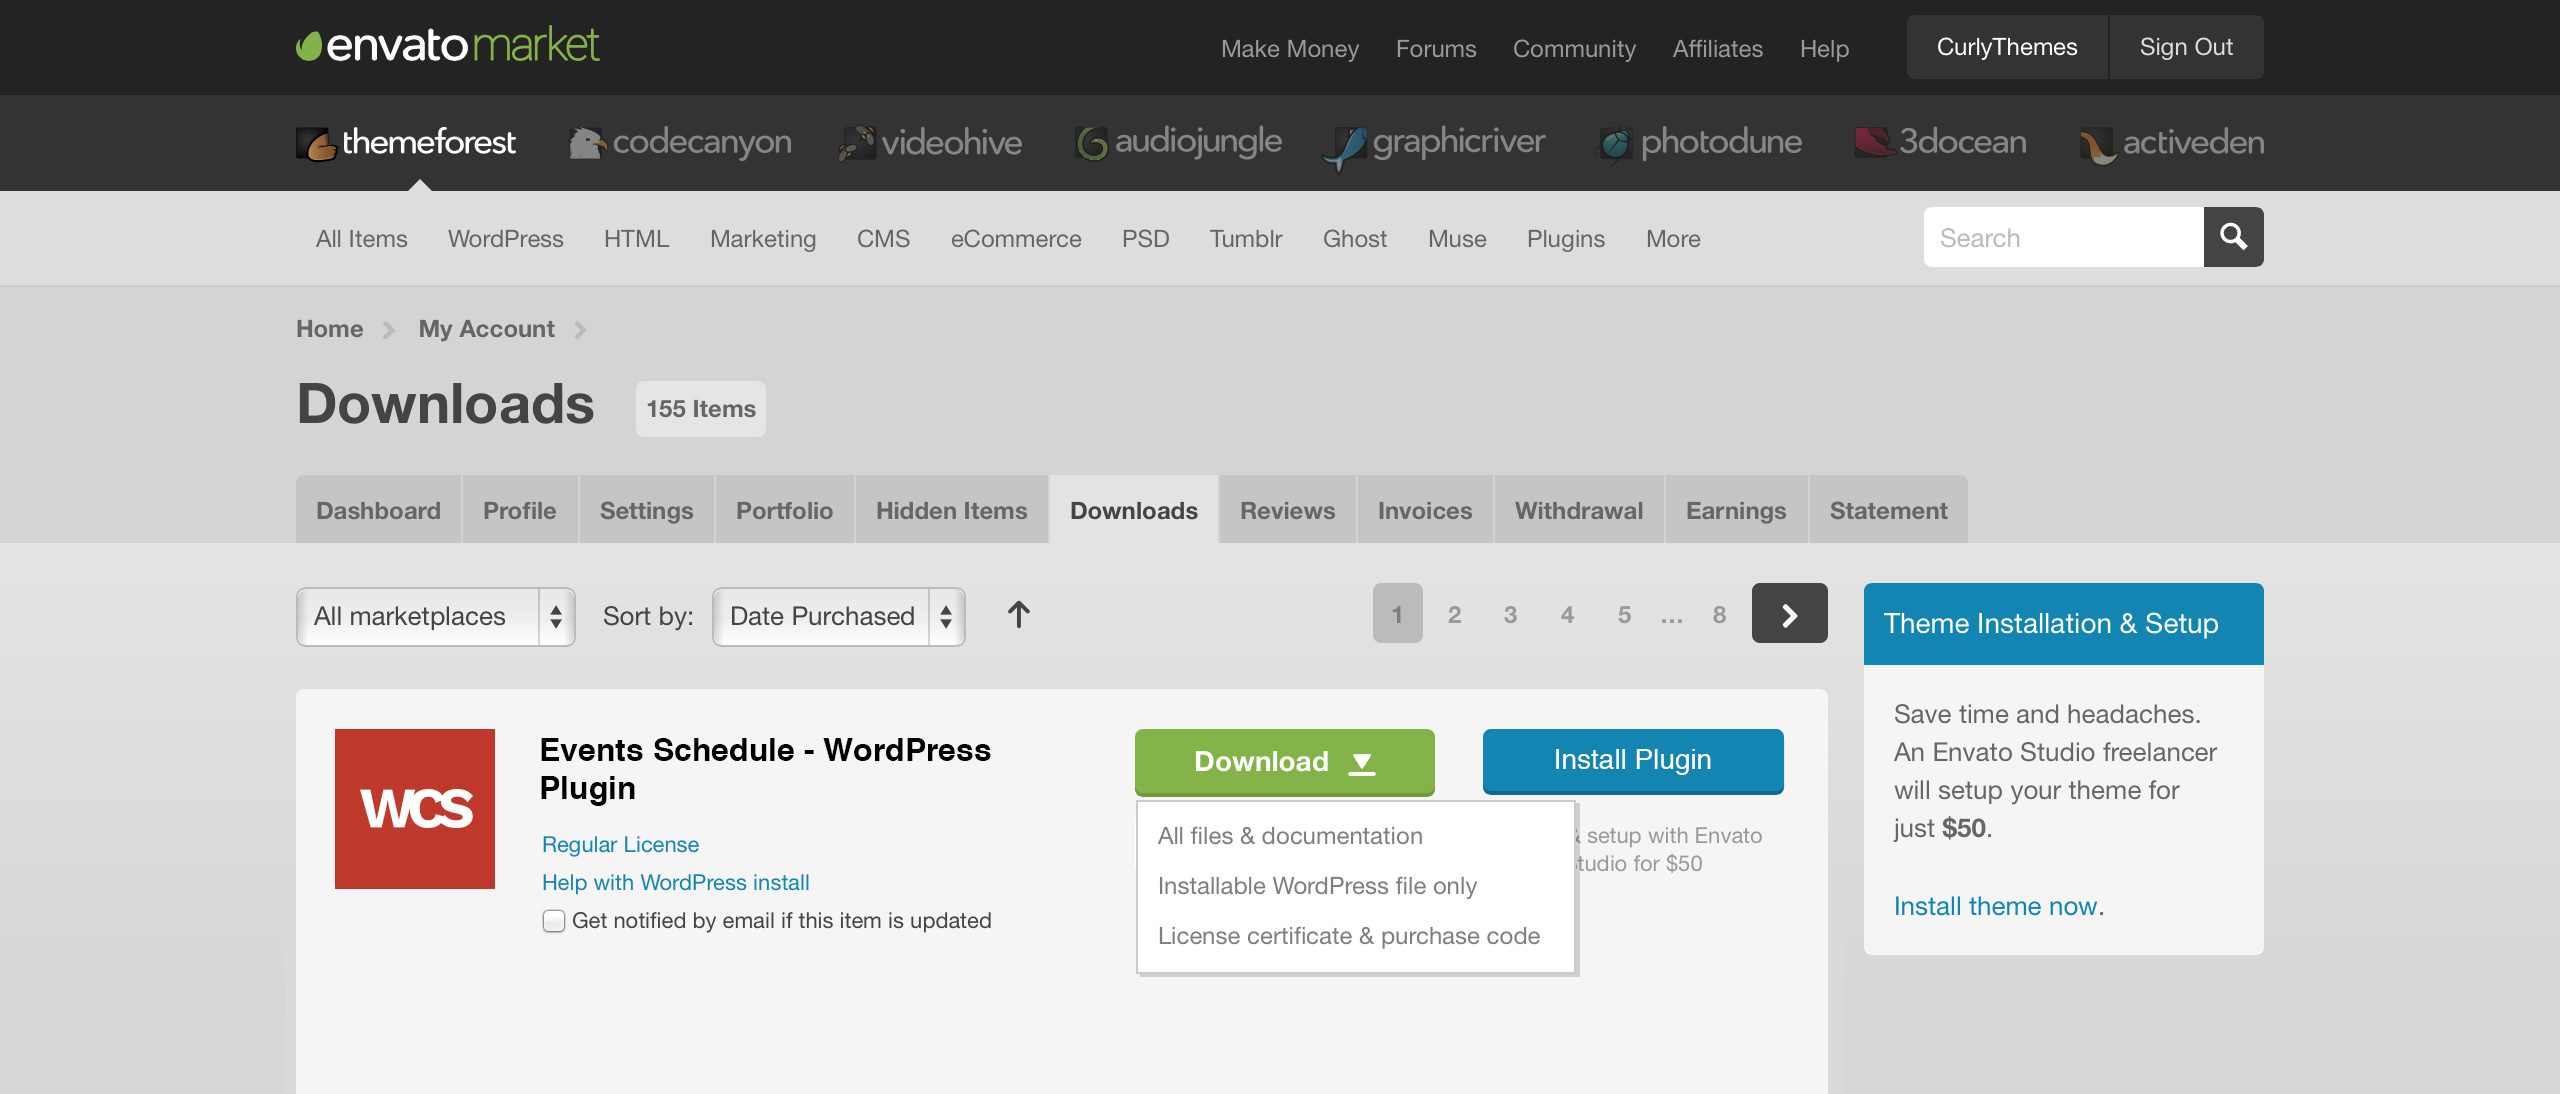The image size is (2560, 1094).
Task: Switch to the Dashboard tab
Action: 378,510
